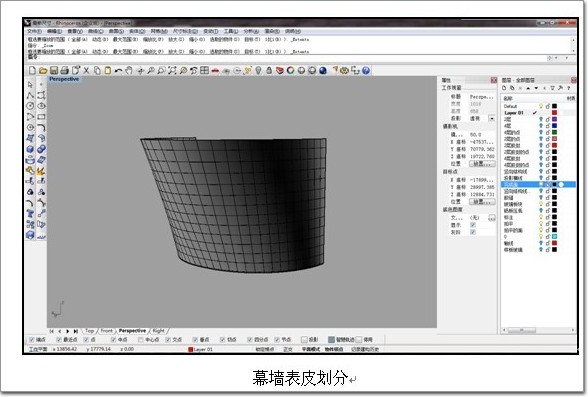Viewport: 588px width, 397px height.
Task: Click the 放置 button under camera position
Action: coord(482,164)
